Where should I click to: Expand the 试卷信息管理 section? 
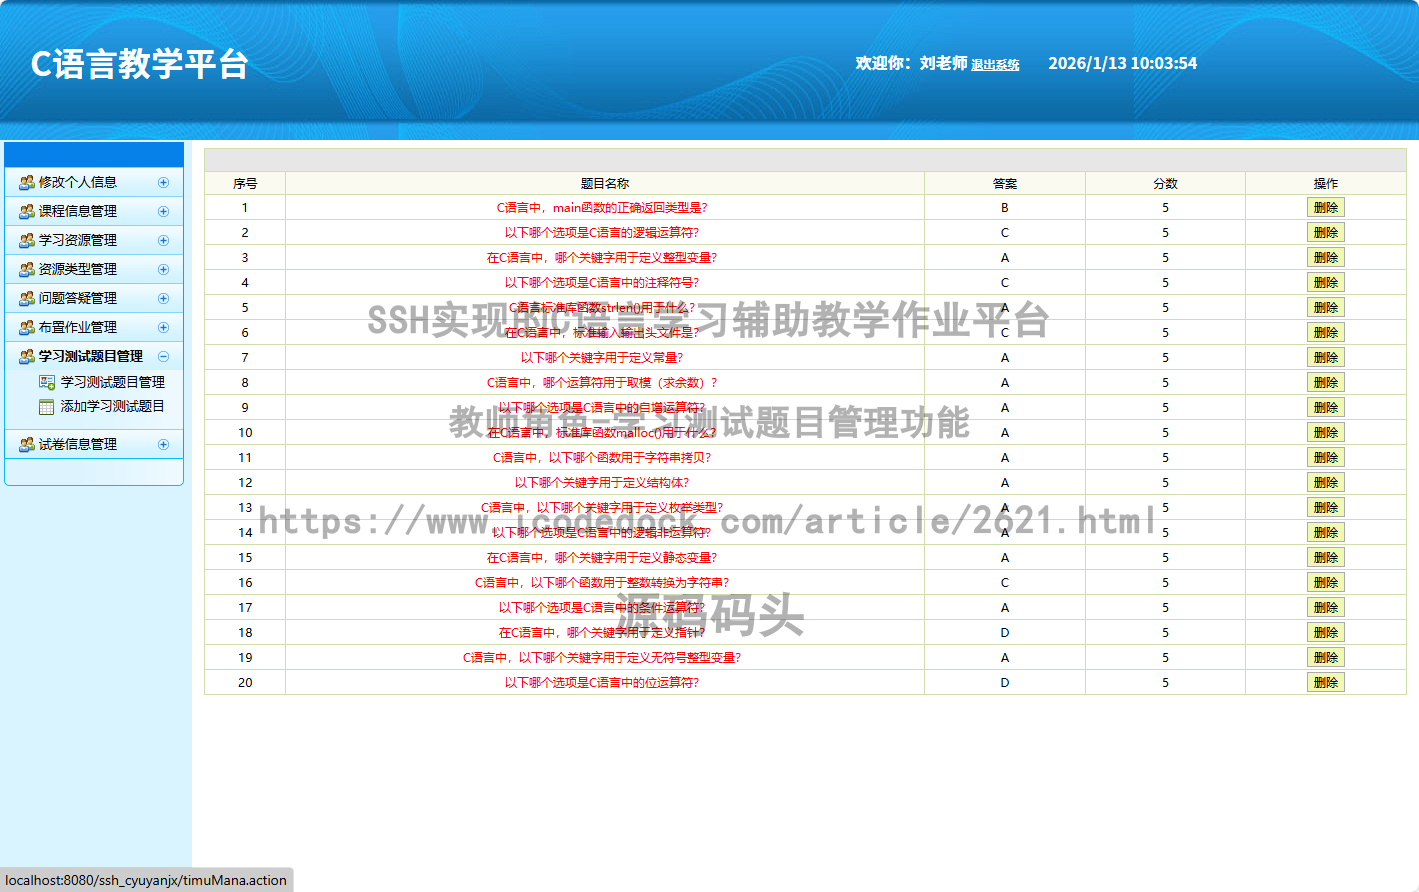click(x=163, y=443)
